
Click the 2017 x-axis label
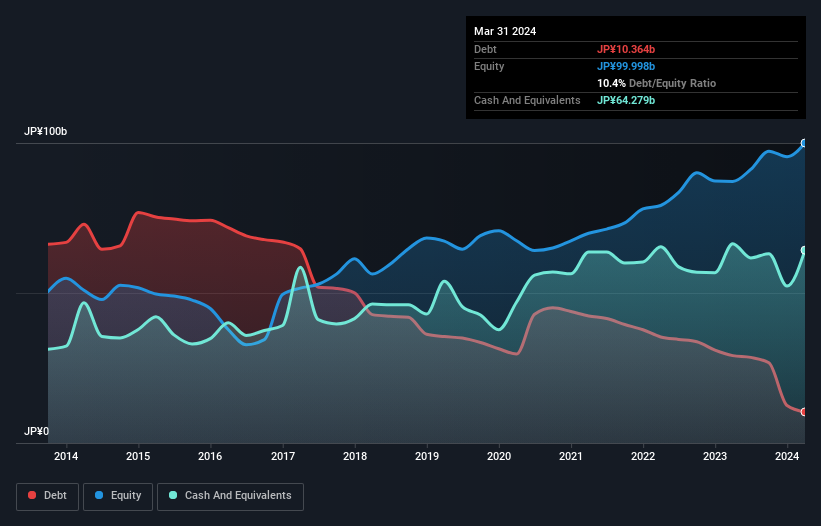[283, 456]
